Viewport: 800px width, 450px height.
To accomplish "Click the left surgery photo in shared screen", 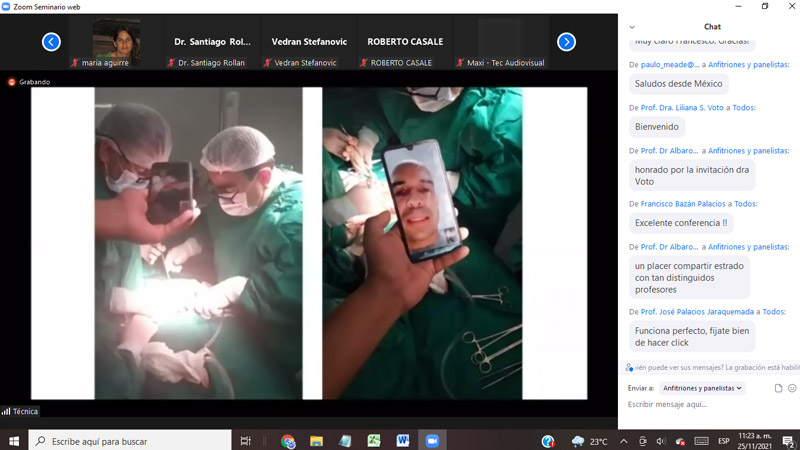I will (198, 243).
